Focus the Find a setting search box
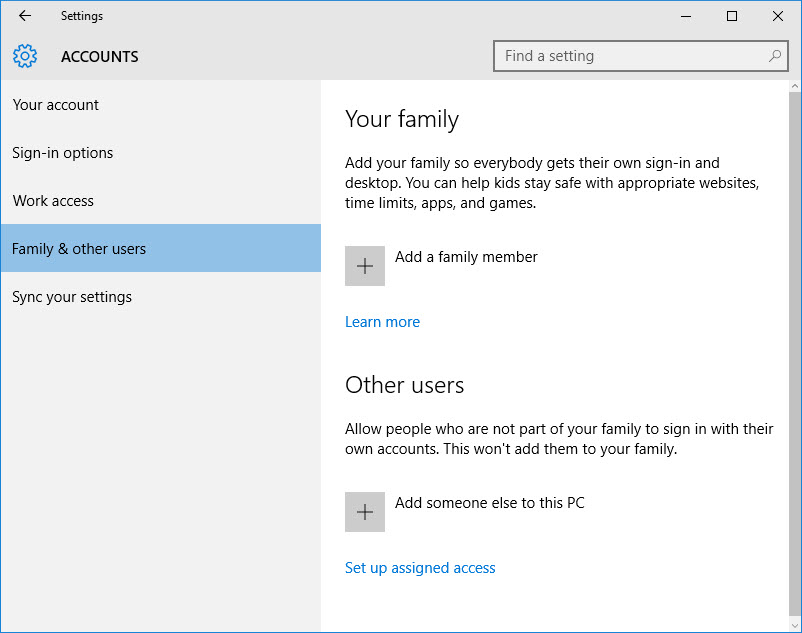802x633 pixels. click(x=640, y=56)
